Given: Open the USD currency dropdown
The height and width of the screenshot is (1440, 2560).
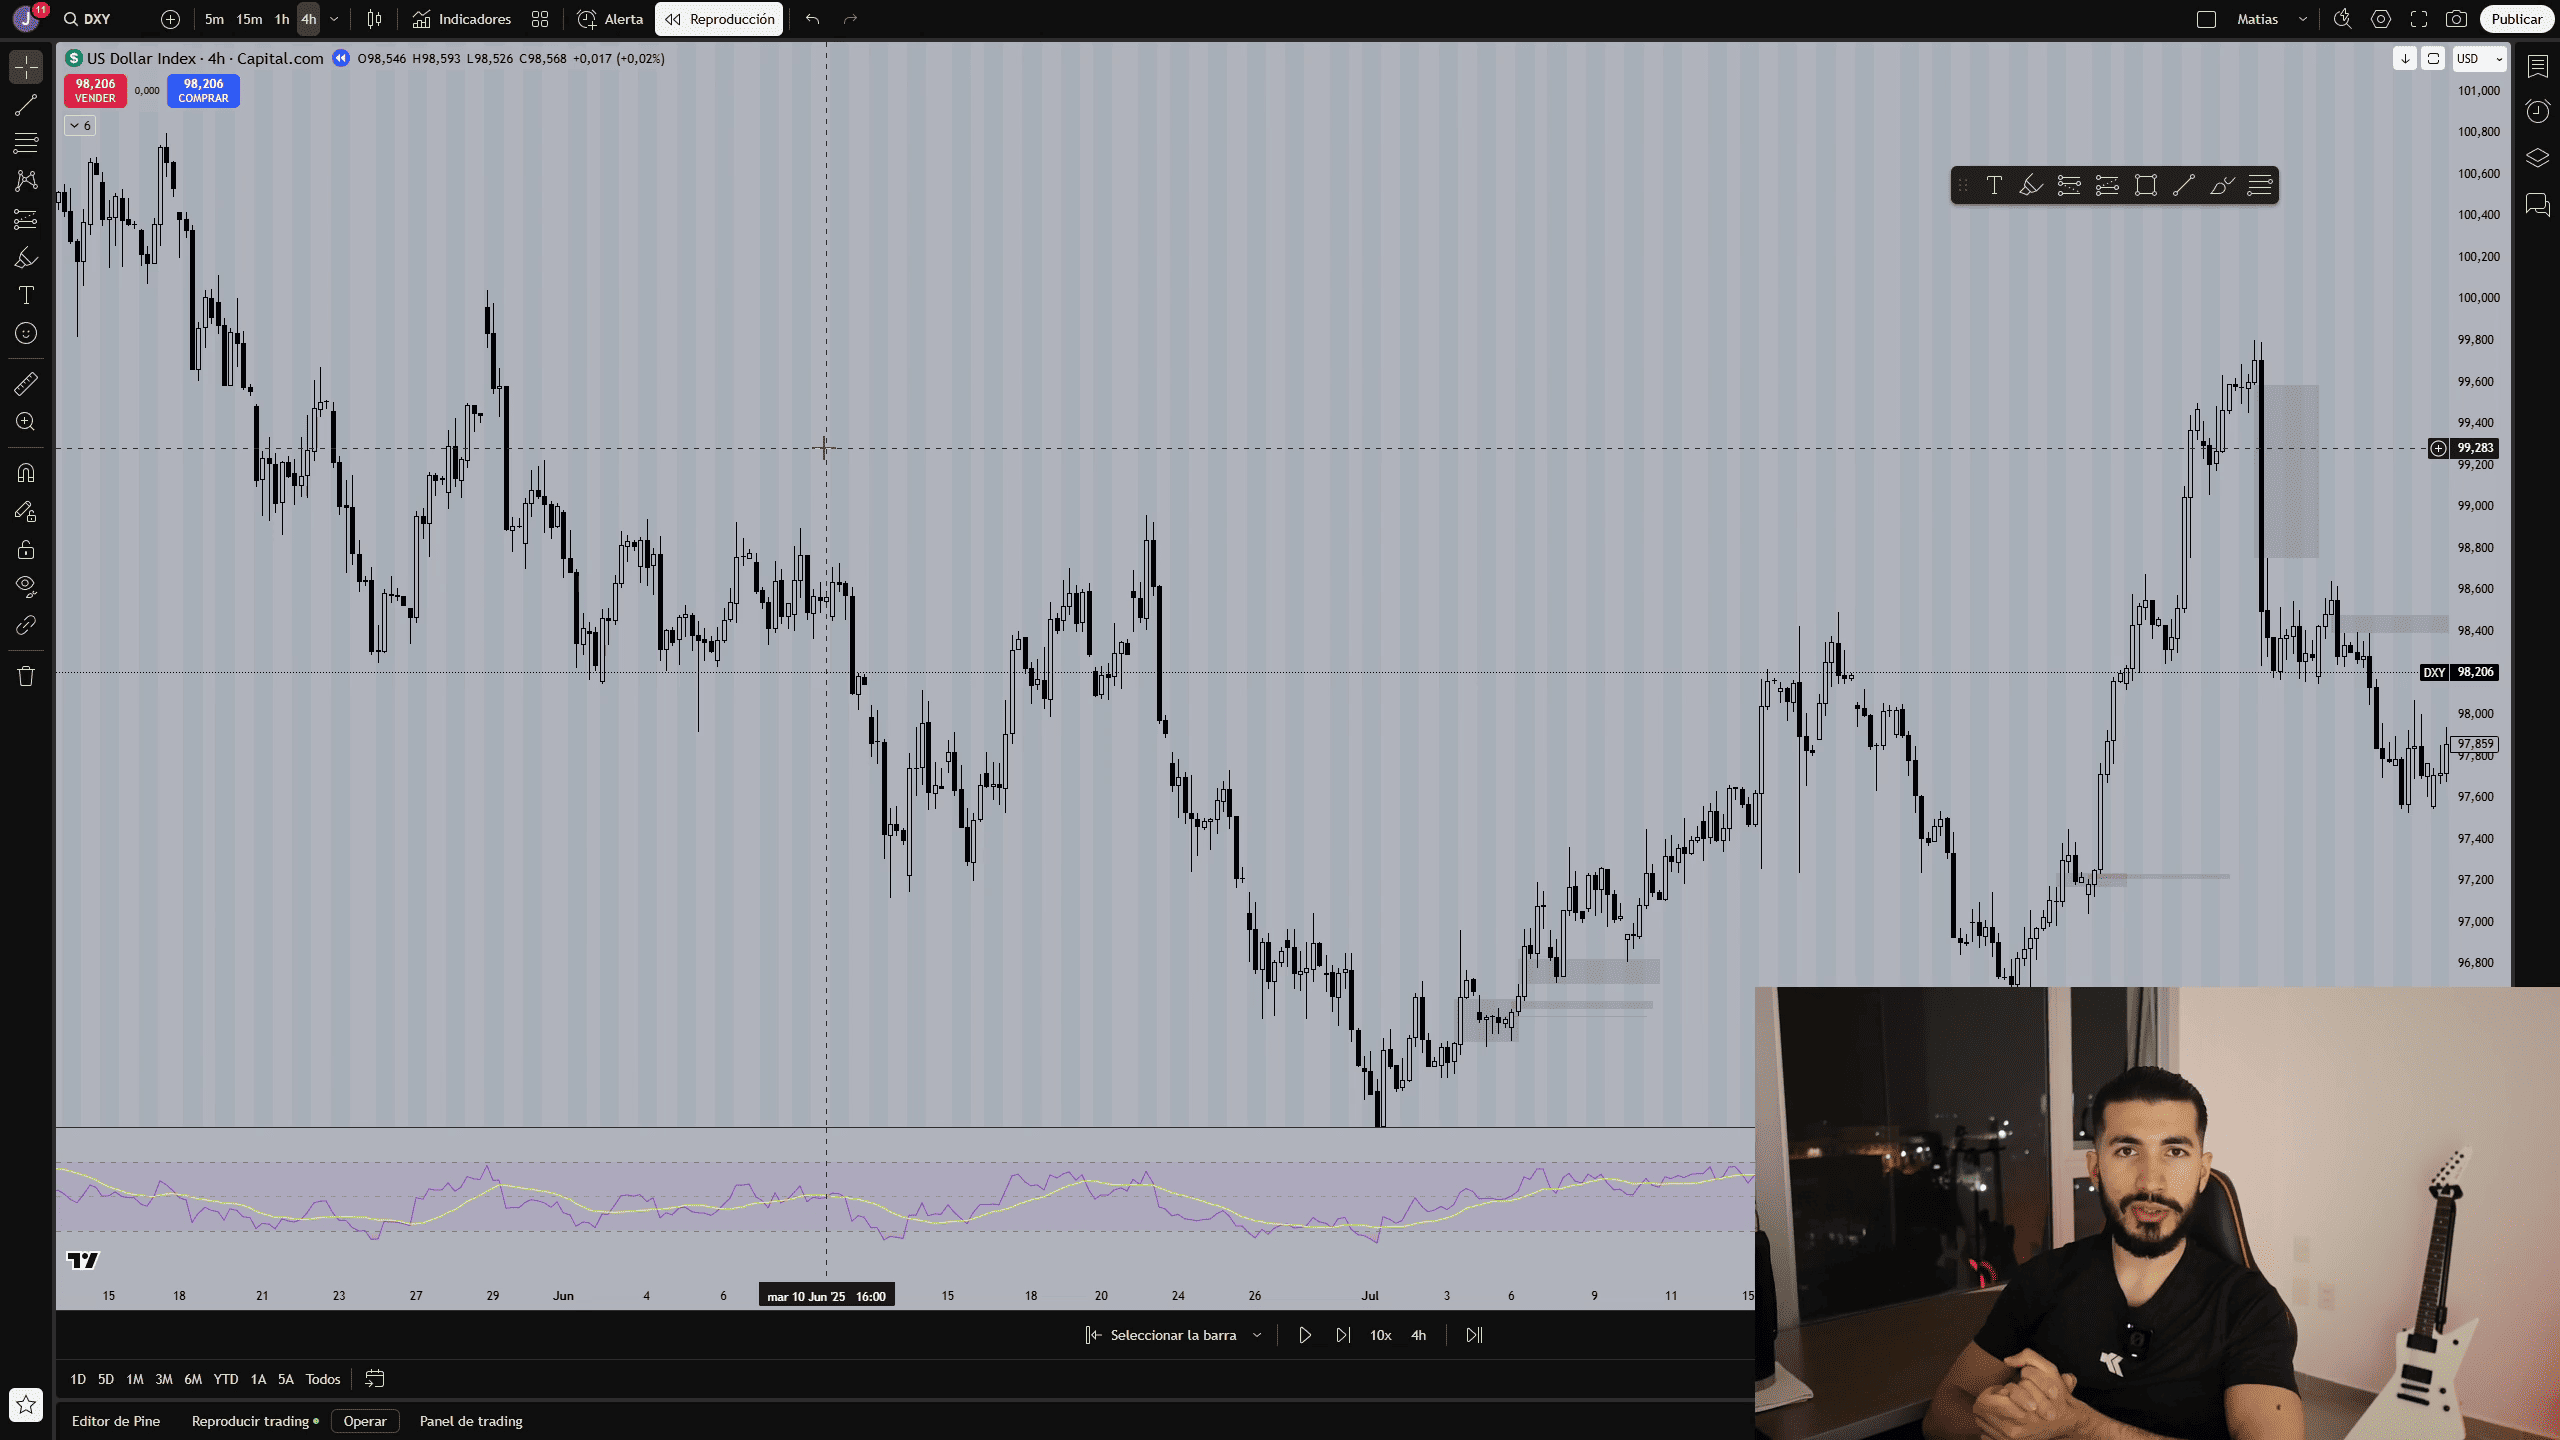Looking at the screenshot, I should click(2478, 59).
